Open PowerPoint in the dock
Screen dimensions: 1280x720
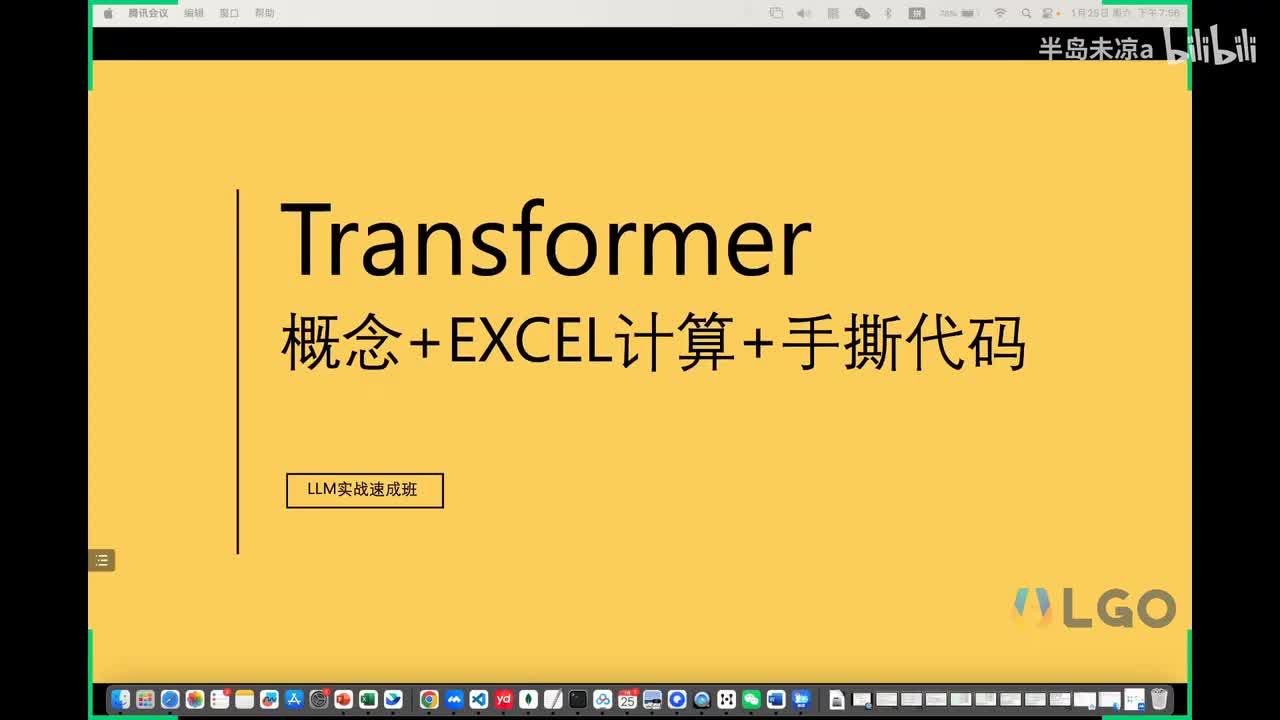pyautogui.click(x=344, y=699)
